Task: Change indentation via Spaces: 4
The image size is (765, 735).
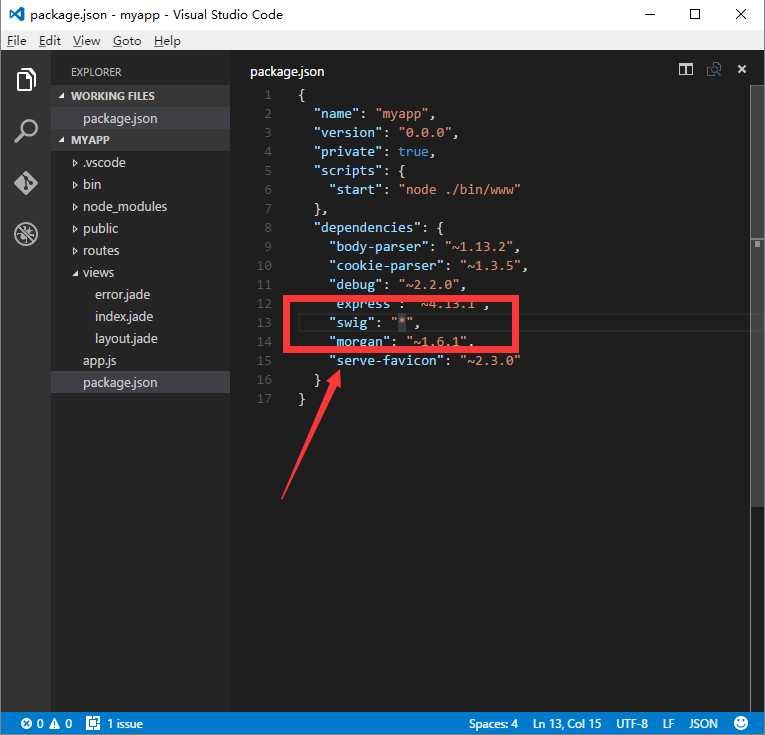Action: (x=493, y=723)
